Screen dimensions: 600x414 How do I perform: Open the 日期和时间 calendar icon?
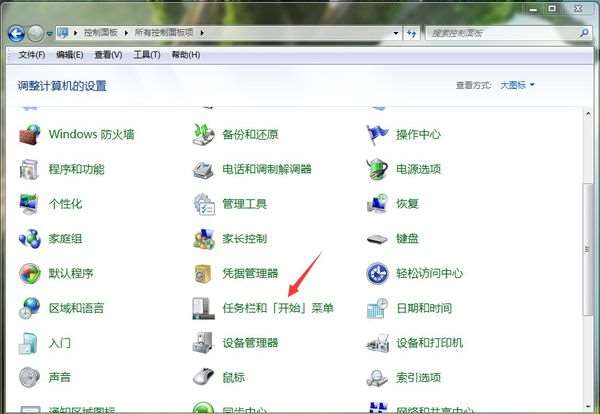coord(377,308)
